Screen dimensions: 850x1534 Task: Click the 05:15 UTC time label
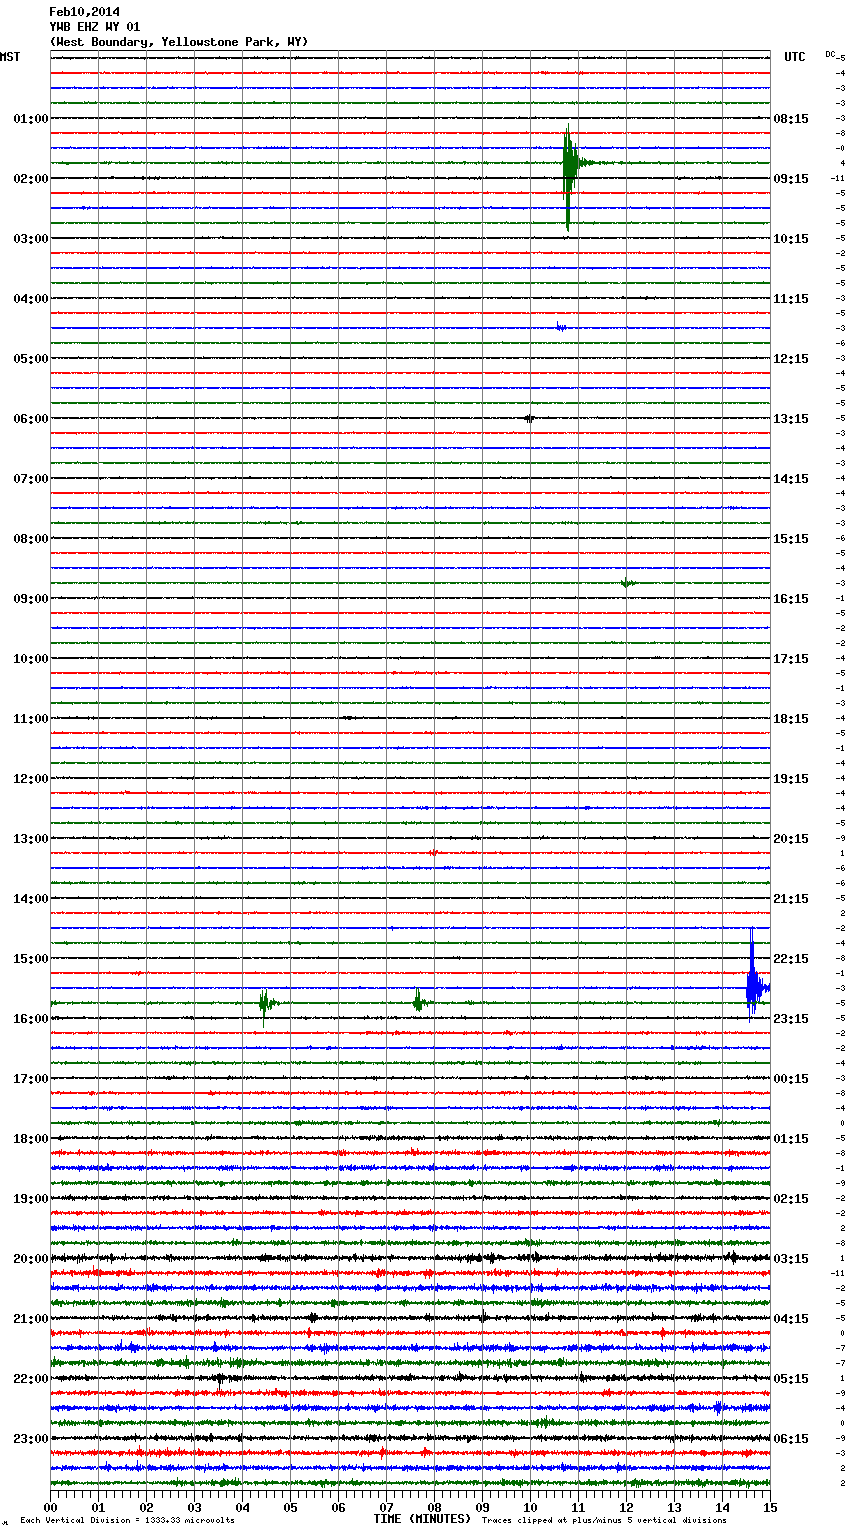click(791, 1379)
